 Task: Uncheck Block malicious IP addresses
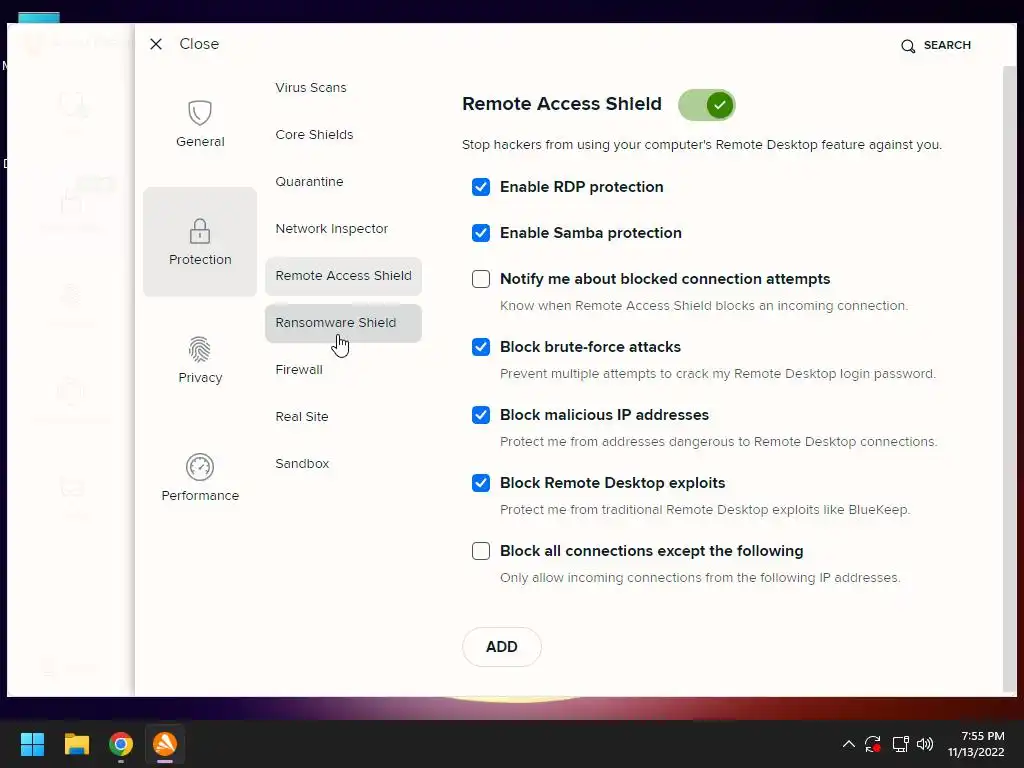[481, 415]
